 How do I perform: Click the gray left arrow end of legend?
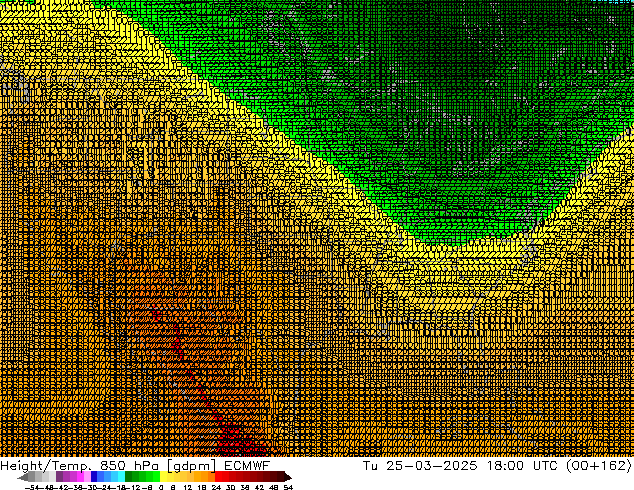tap(23, 477)
